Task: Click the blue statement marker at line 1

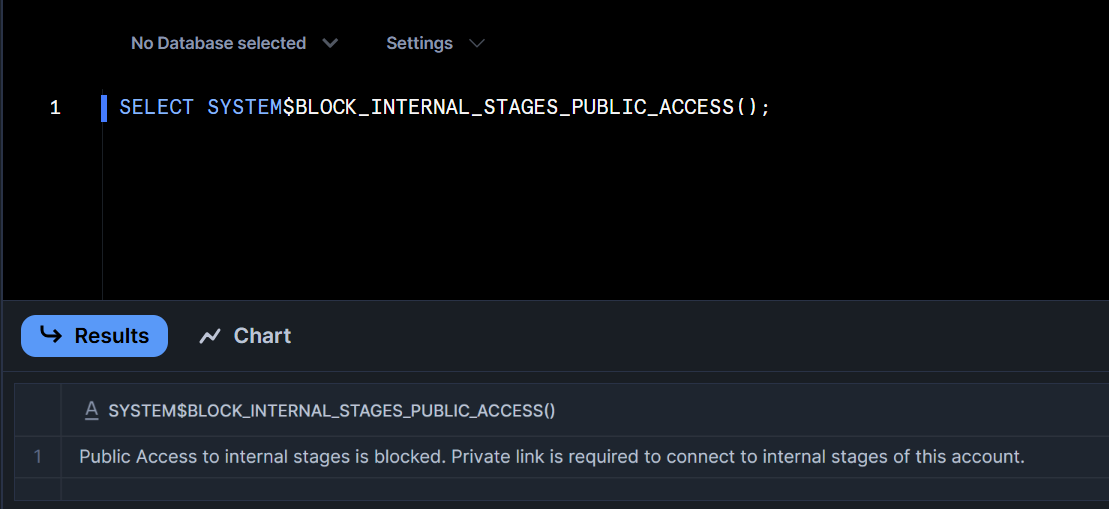Action: pyautogui.click(x=103, y=107)
